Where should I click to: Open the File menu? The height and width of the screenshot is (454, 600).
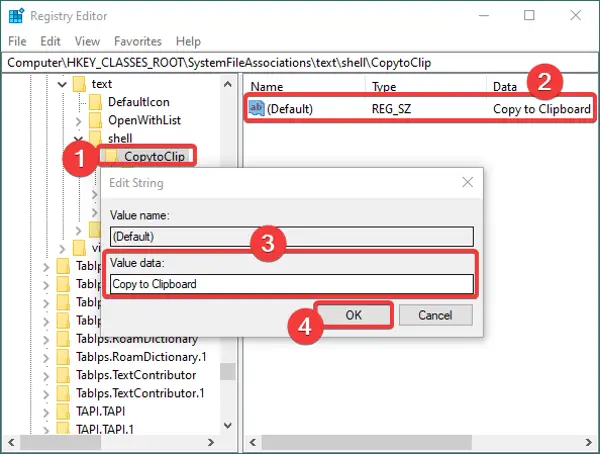(17, 41)
